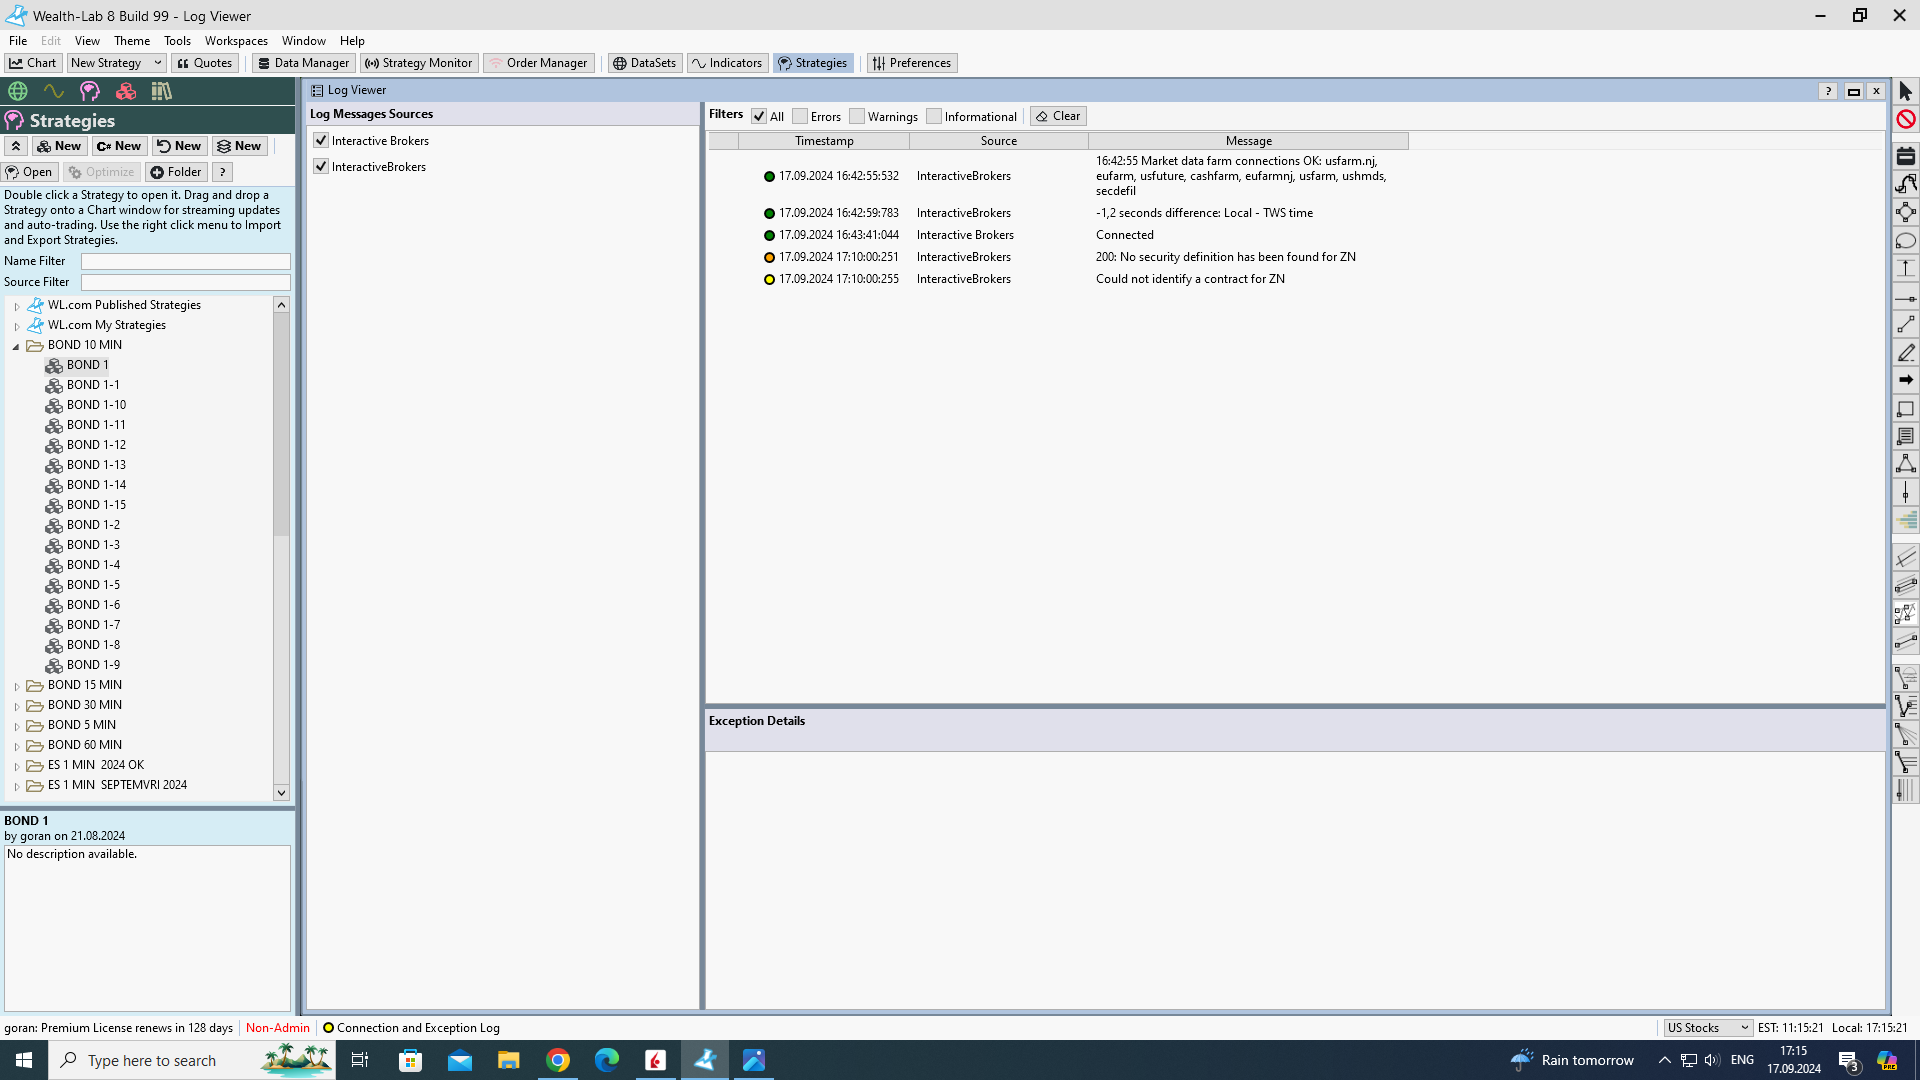Screen dimensions: 1920x1080
Task: Enable the Errors filter checkbox
Action: pyautogui.click(x=800, y=117)
